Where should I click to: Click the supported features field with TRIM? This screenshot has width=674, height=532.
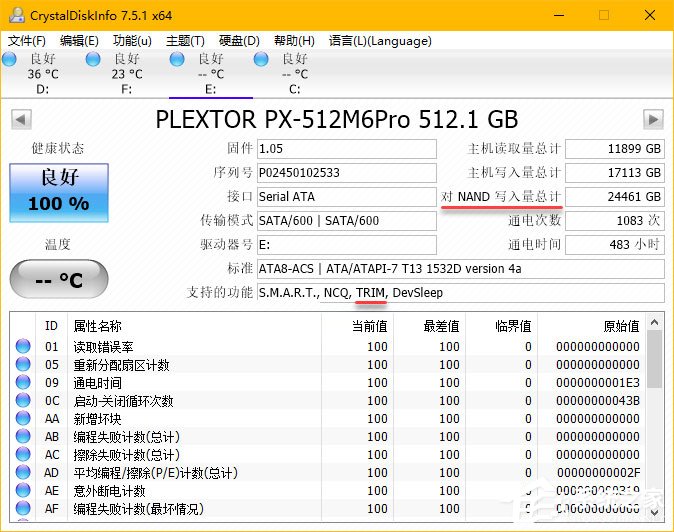(x=461, y=293)
